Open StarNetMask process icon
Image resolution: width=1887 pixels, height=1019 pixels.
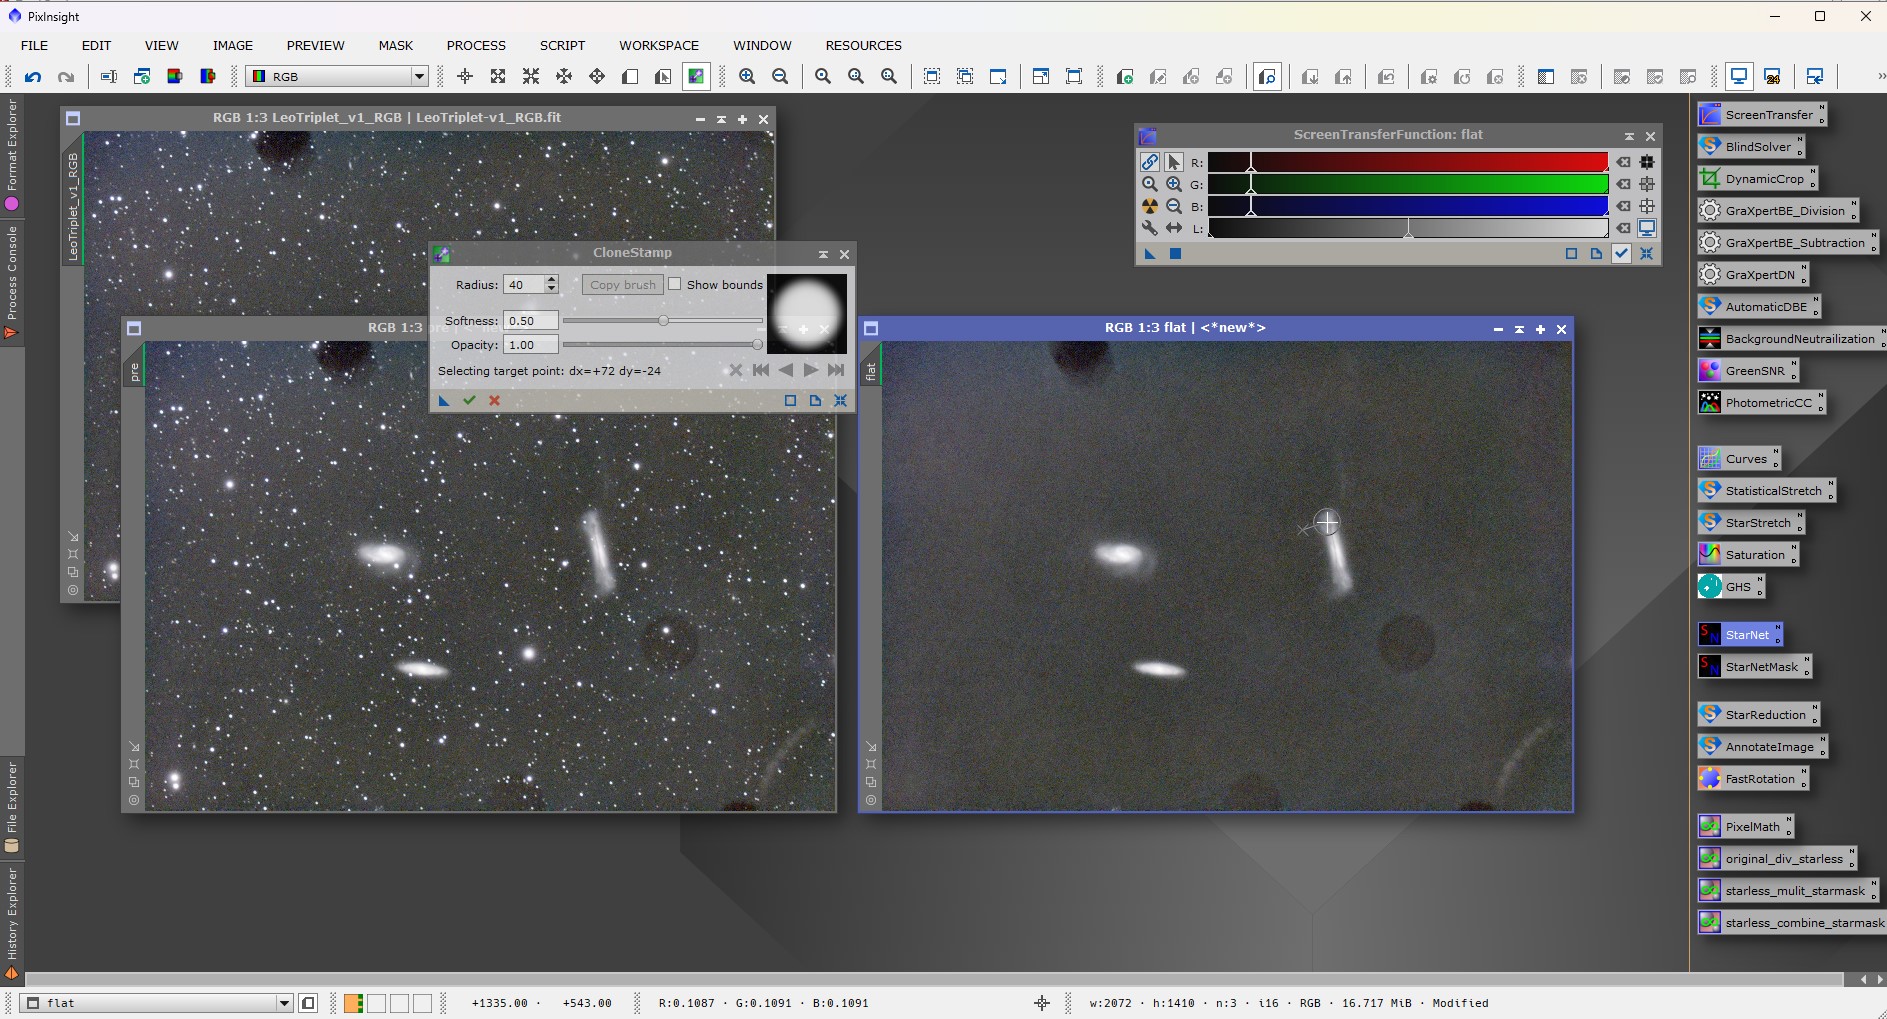[x=1753, y=667]
